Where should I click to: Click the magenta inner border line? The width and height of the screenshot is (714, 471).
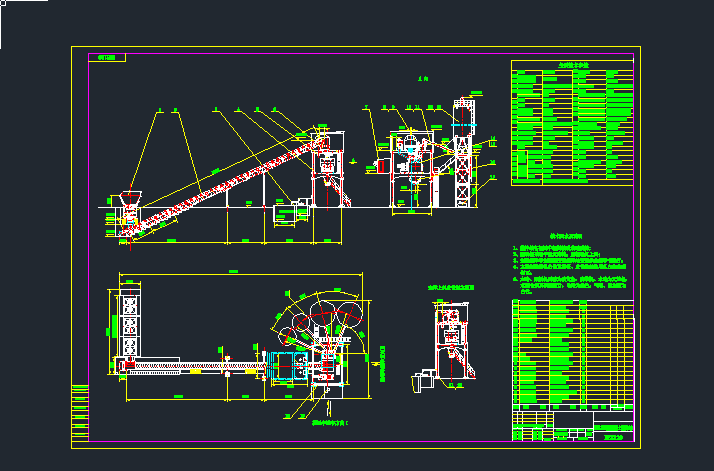[x=89, y=250]
